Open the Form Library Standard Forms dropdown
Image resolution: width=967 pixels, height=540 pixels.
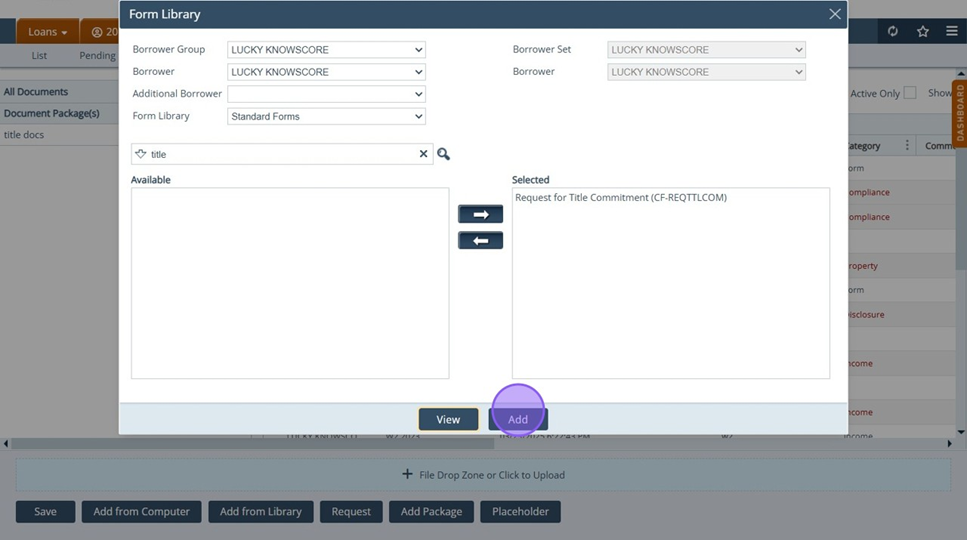tap(326, 116)
